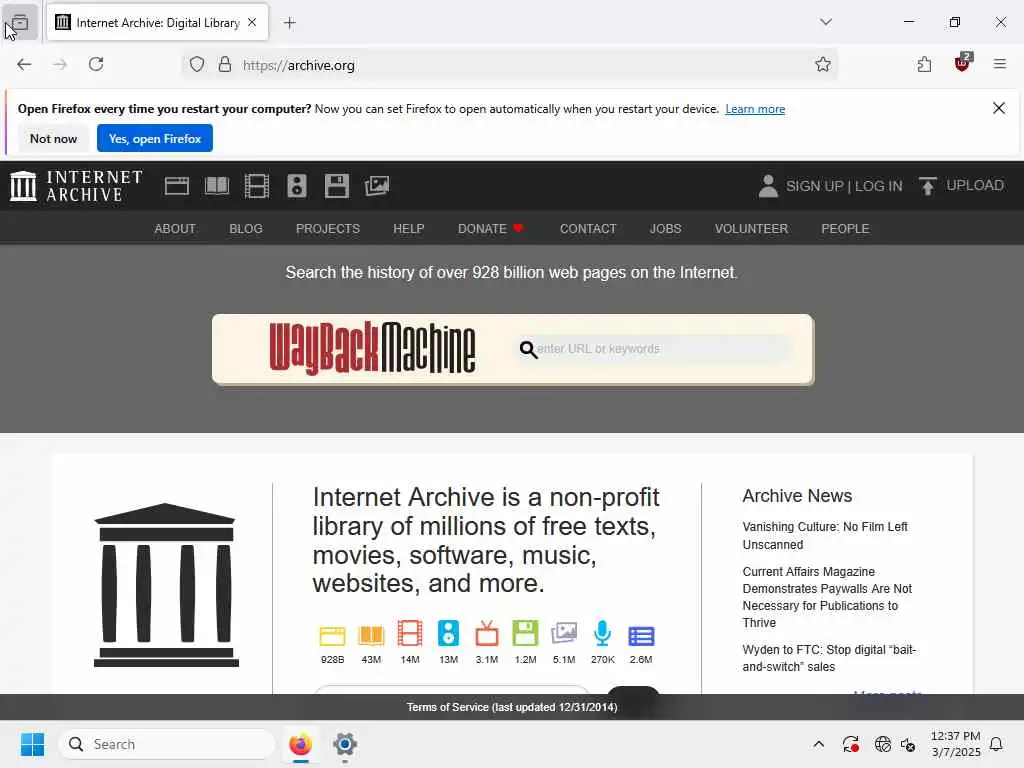Open the PROJECTS menu item
This screenshot has height=768, width=1024.
tap(328, 229)
